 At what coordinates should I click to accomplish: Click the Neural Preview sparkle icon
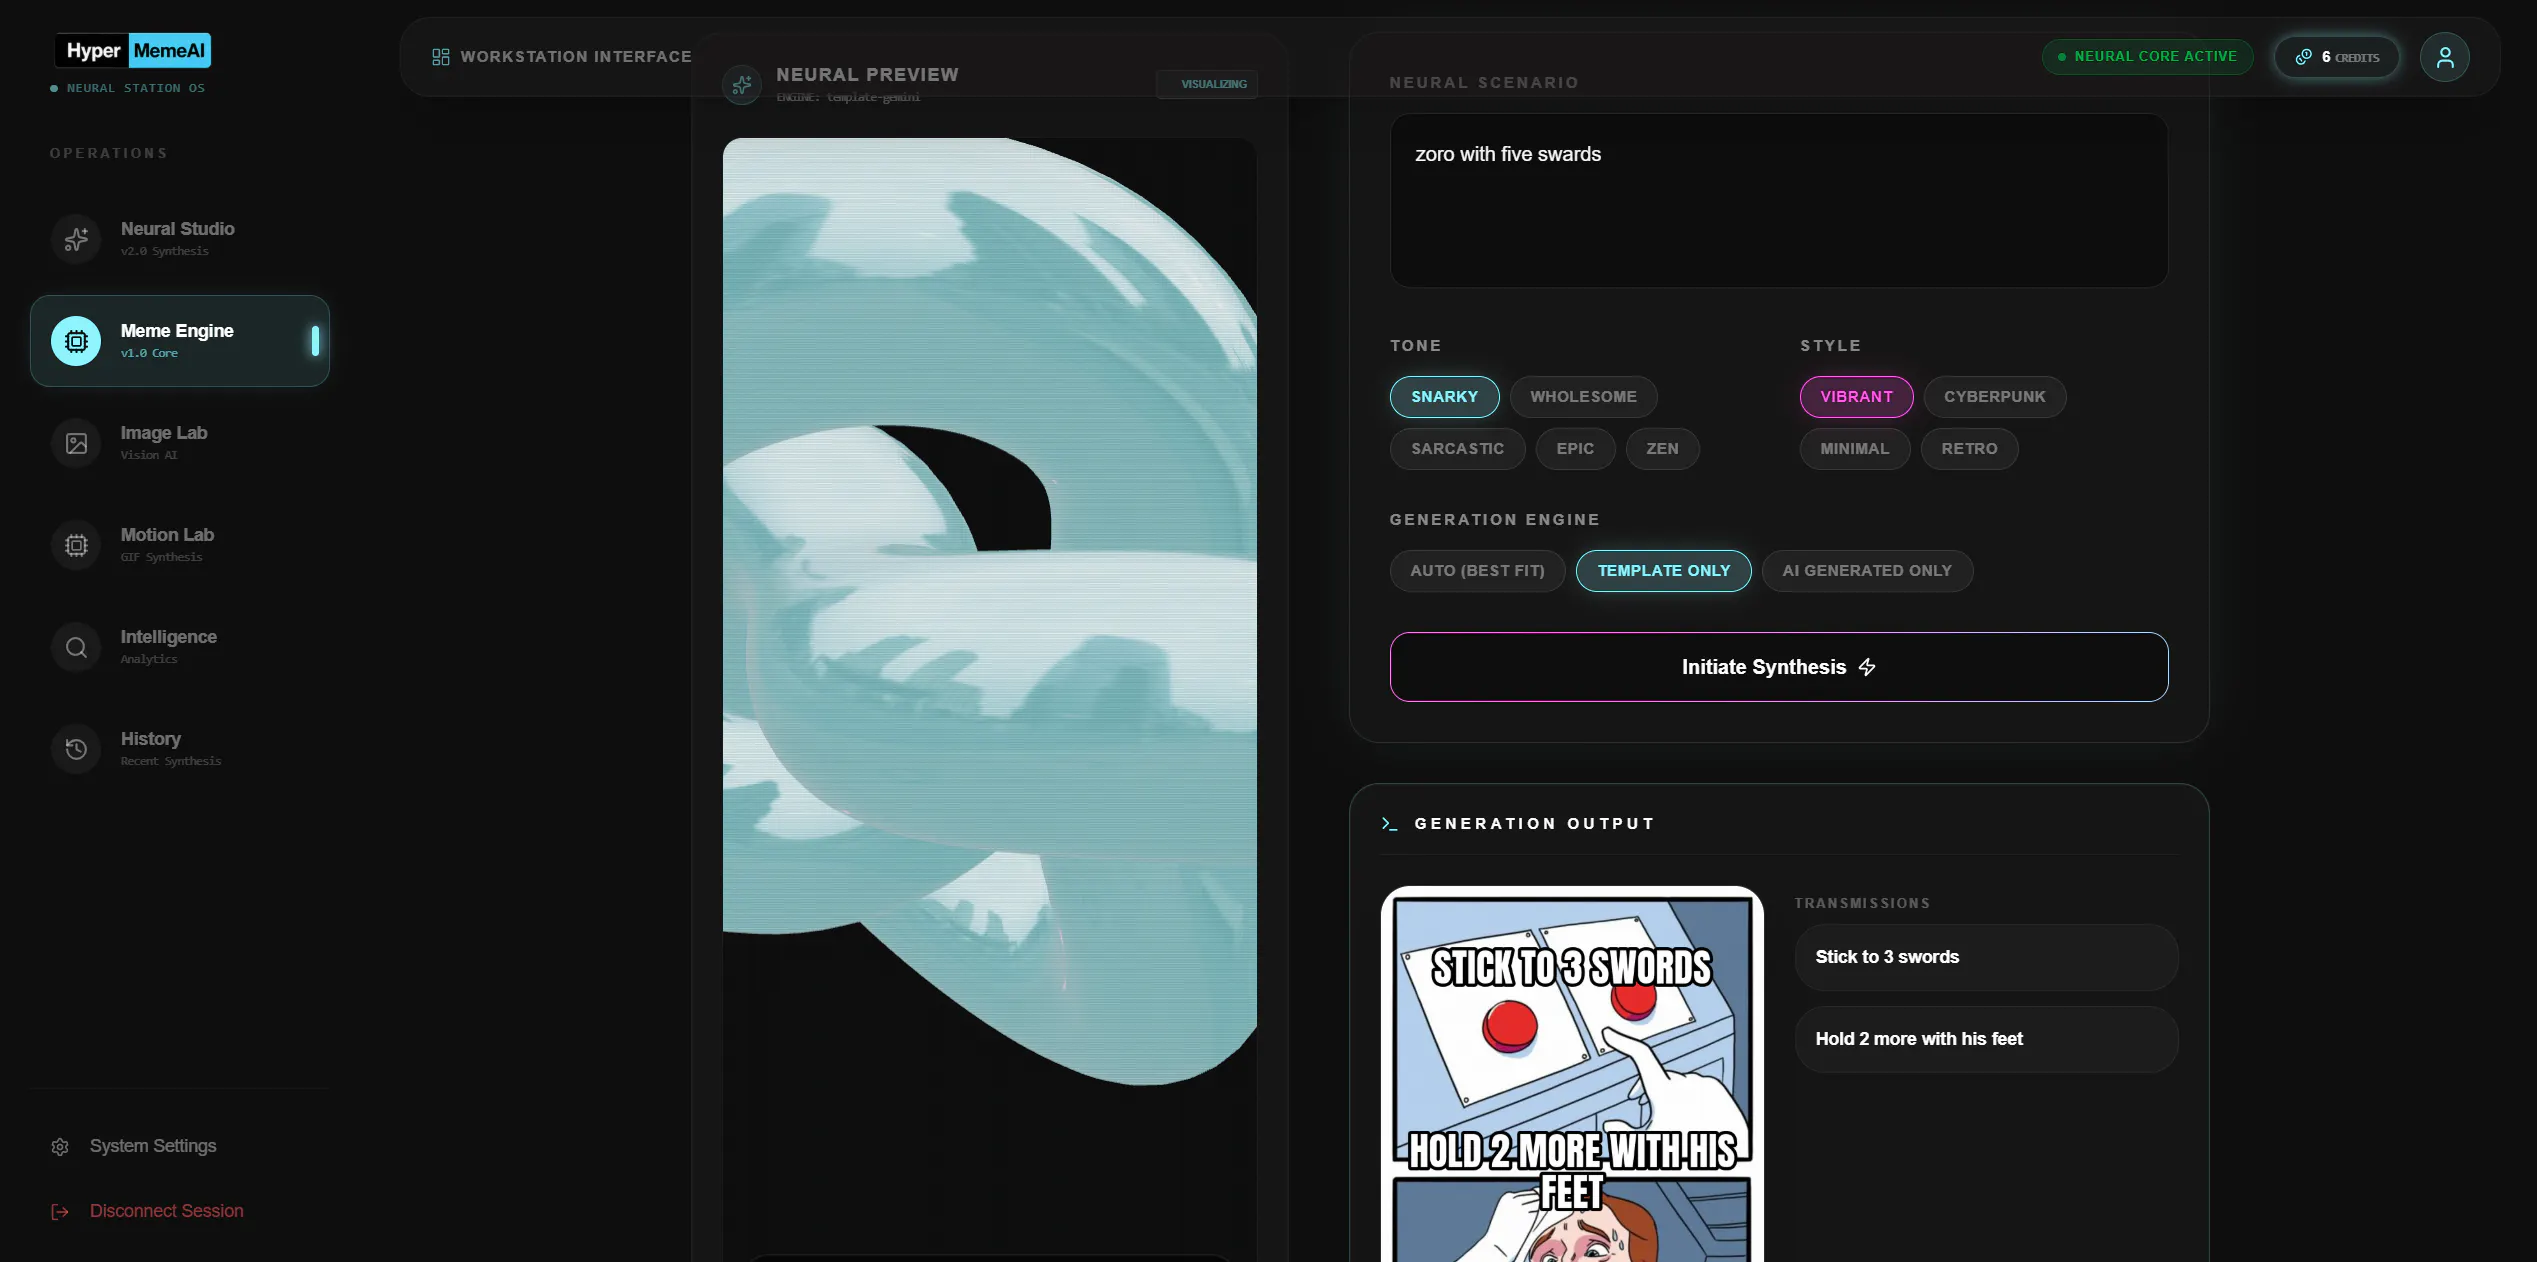[x=741, y=85]
